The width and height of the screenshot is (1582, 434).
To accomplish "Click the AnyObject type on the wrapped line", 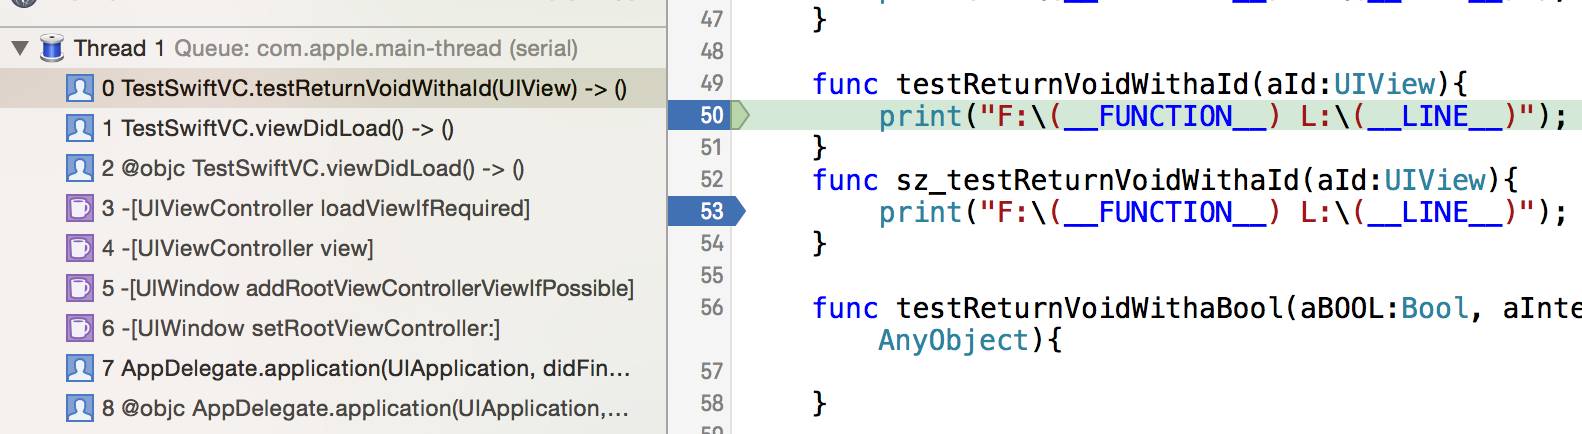I will click(x=953, y=340).
